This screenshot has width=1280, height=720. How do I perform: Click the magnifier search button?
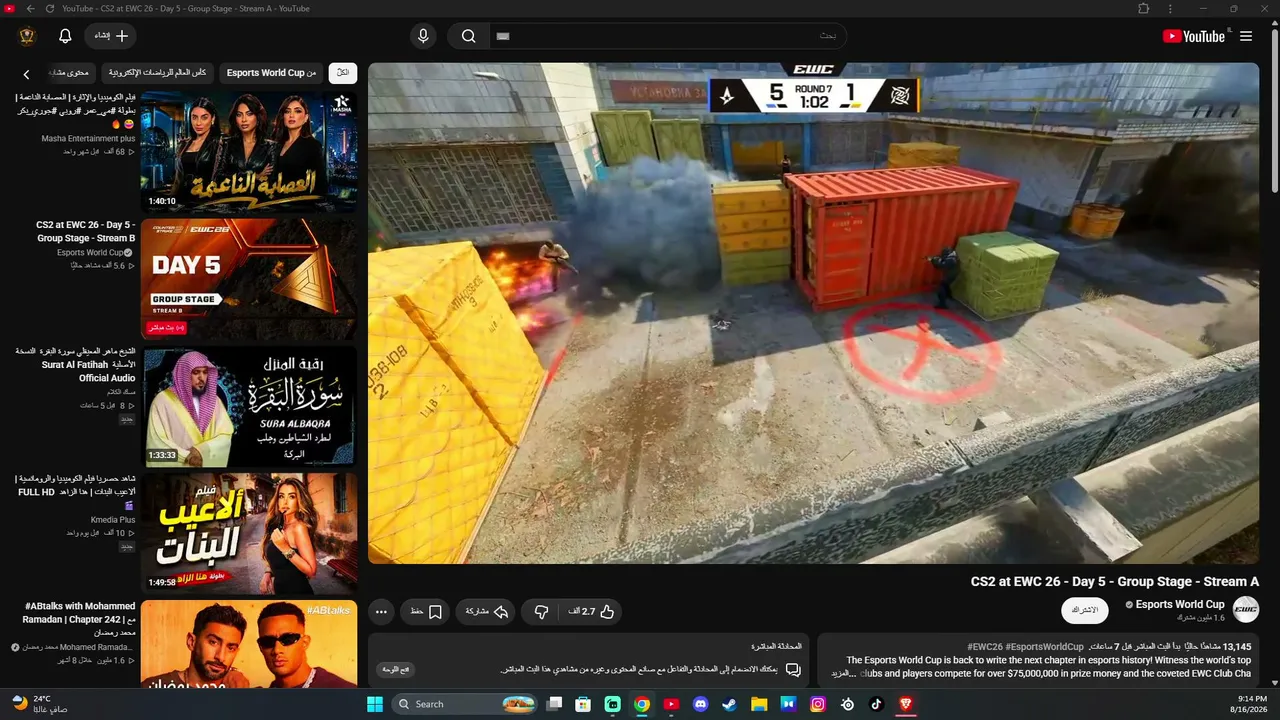point(468,36)
